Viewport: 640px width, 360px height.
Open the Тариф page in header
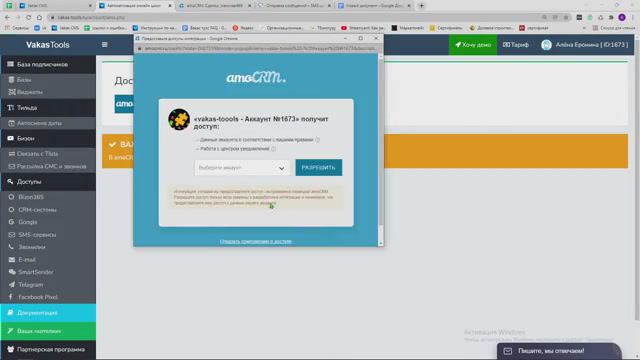click(516, 44)
